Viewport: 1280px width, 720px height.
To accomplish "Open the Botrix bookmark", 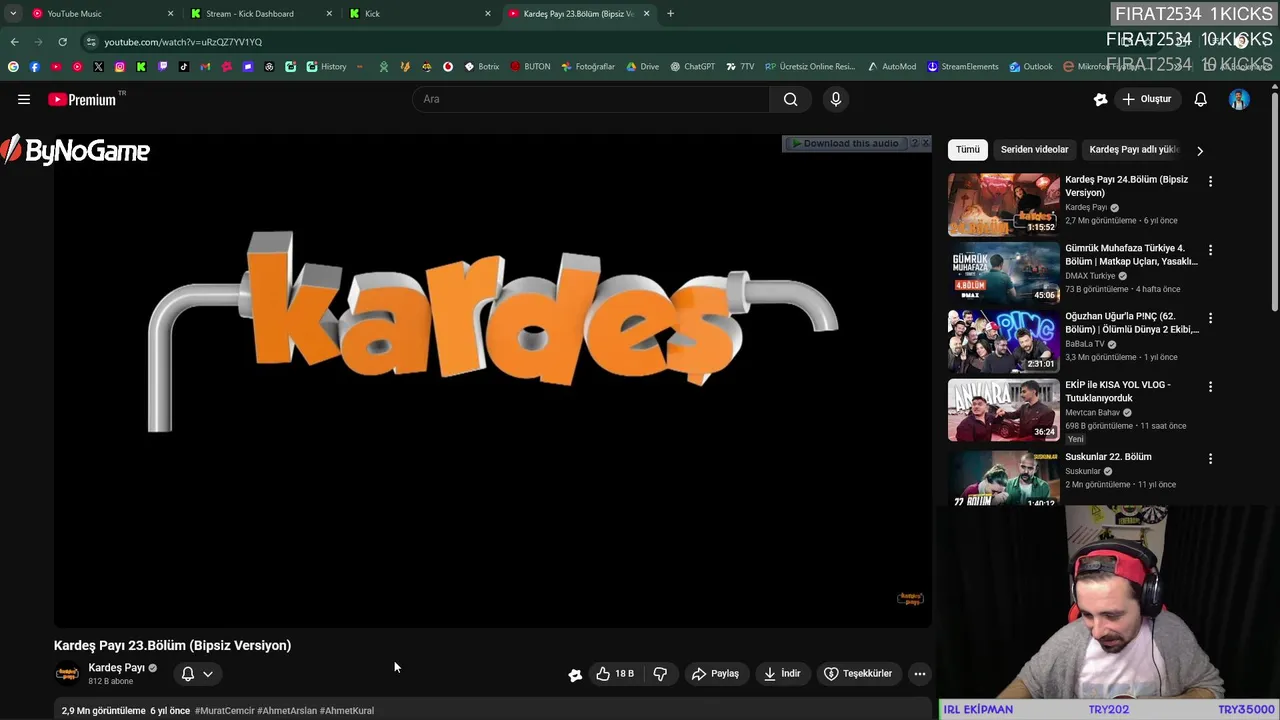I will 481,67.
